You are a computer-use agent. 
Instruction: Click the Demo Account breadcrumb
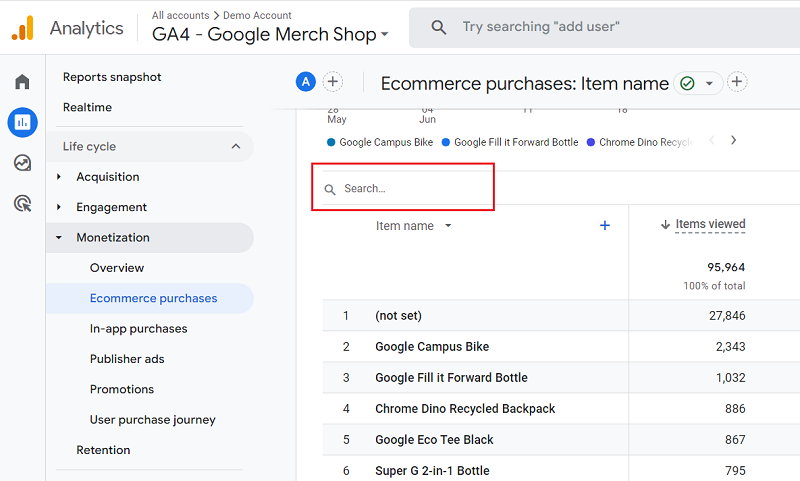pos(257,15)
